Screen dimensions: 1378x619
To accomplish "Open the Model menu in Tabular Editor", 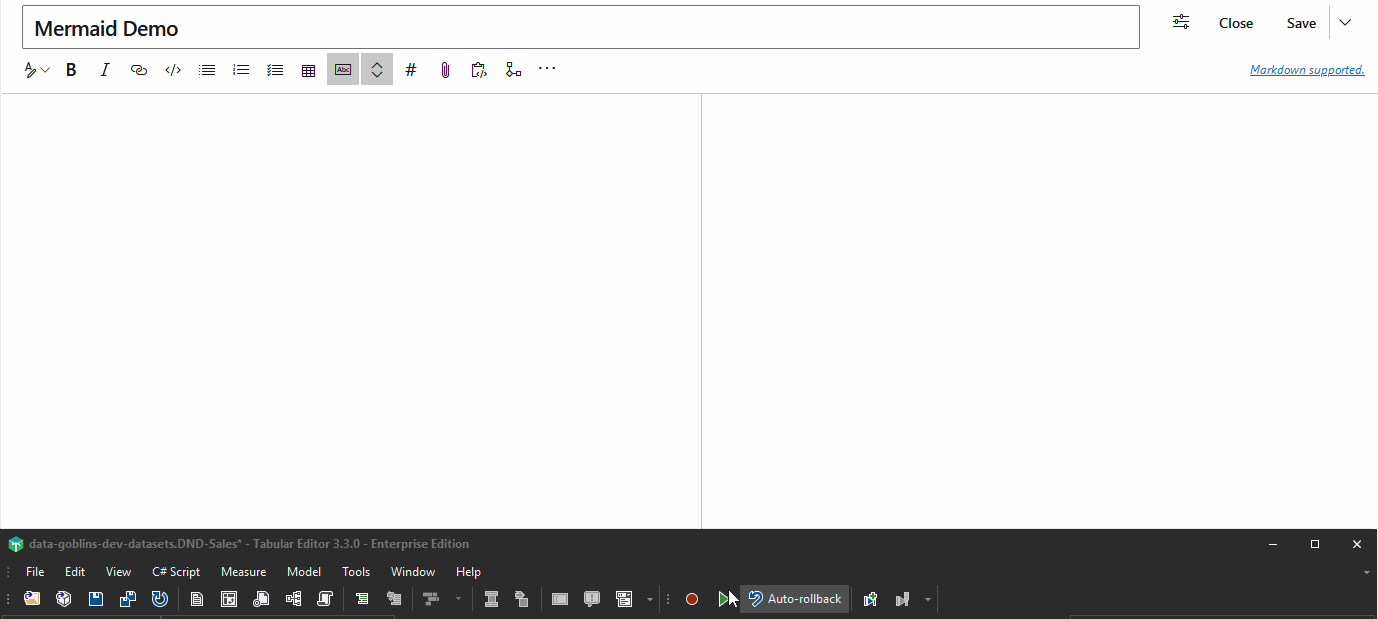I will (x=303, y=571).
